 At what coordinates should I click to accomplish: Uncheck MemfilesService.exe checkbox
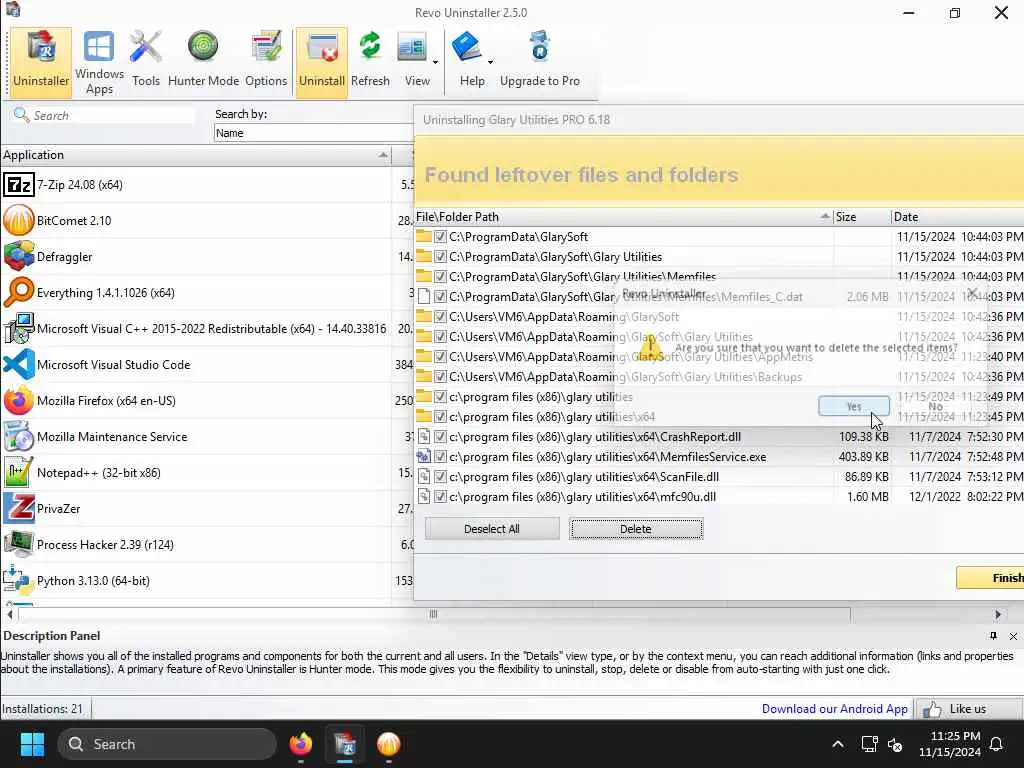pyautogui.click(x=440, y=456)
